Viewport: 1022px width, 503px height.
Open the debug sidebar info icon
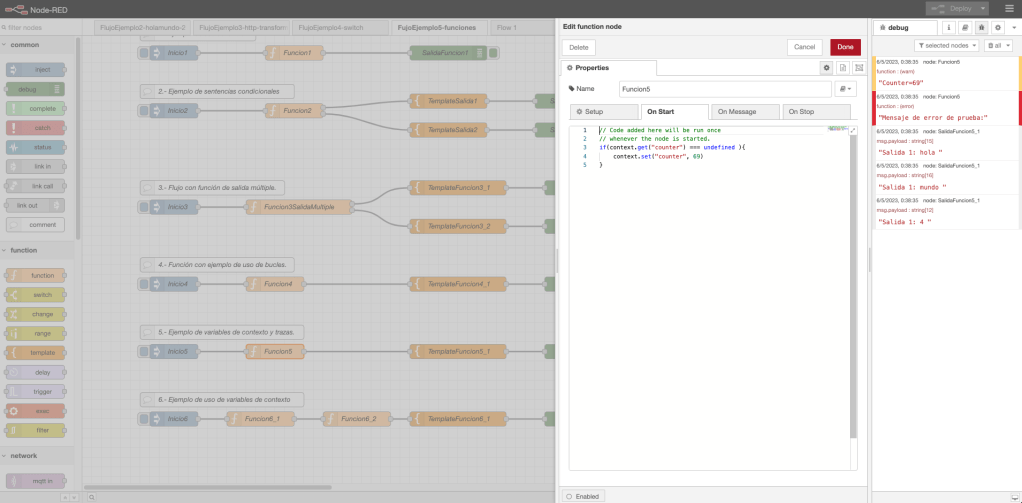(x=949, y=28)
